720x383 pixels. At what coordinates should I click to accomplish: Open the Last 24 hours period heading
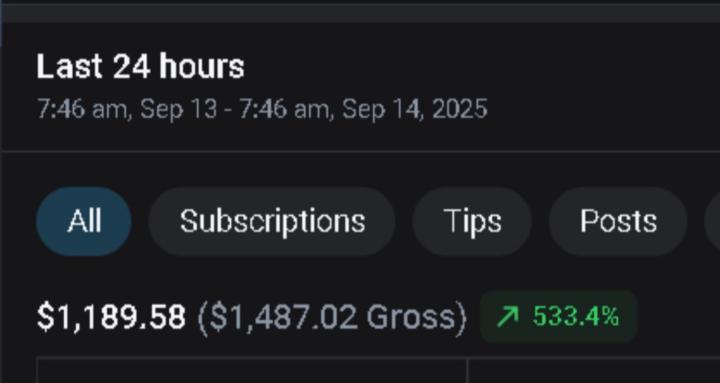[x=141, y=67]
